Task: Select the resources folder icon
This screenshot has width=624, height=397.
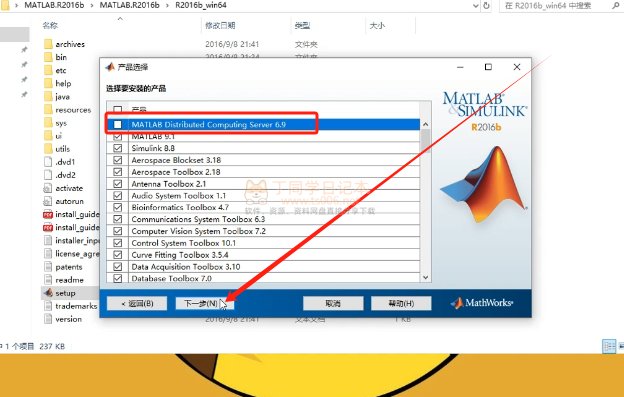Action: (x=48, y=109)
